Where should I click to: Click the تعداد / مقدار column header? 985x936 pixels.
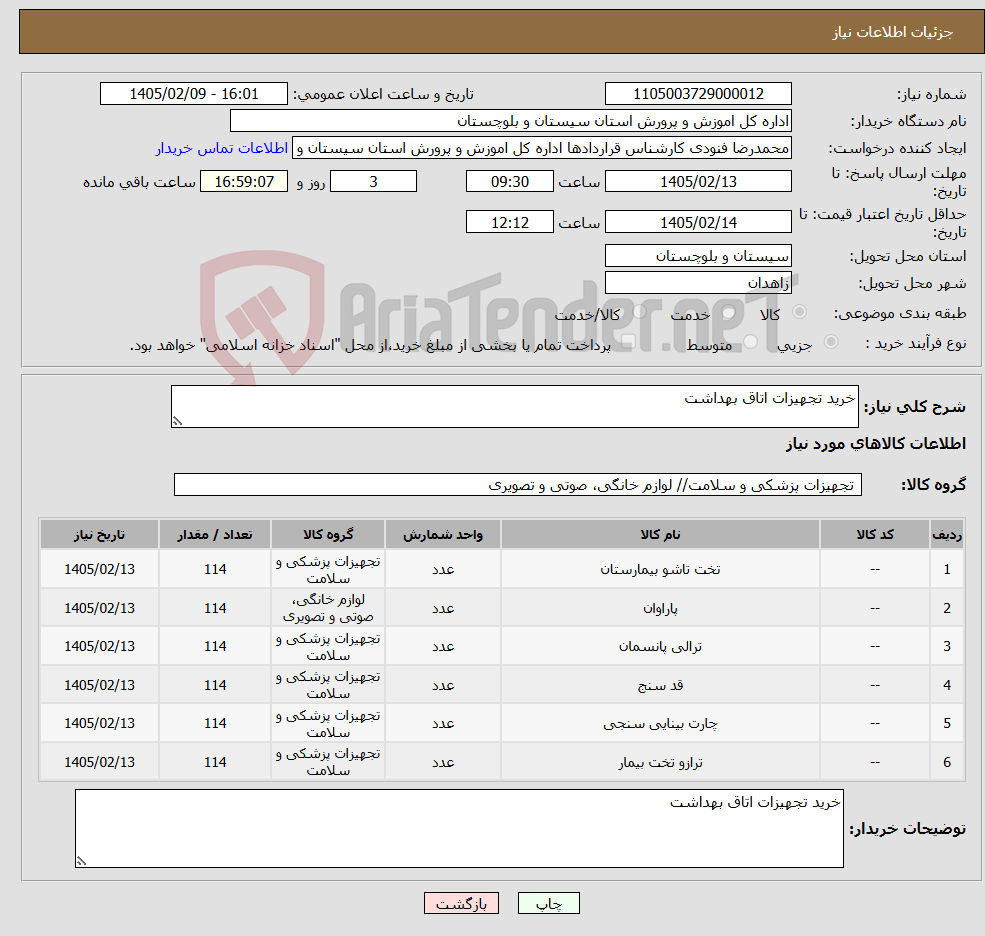(x=215, y=535)
